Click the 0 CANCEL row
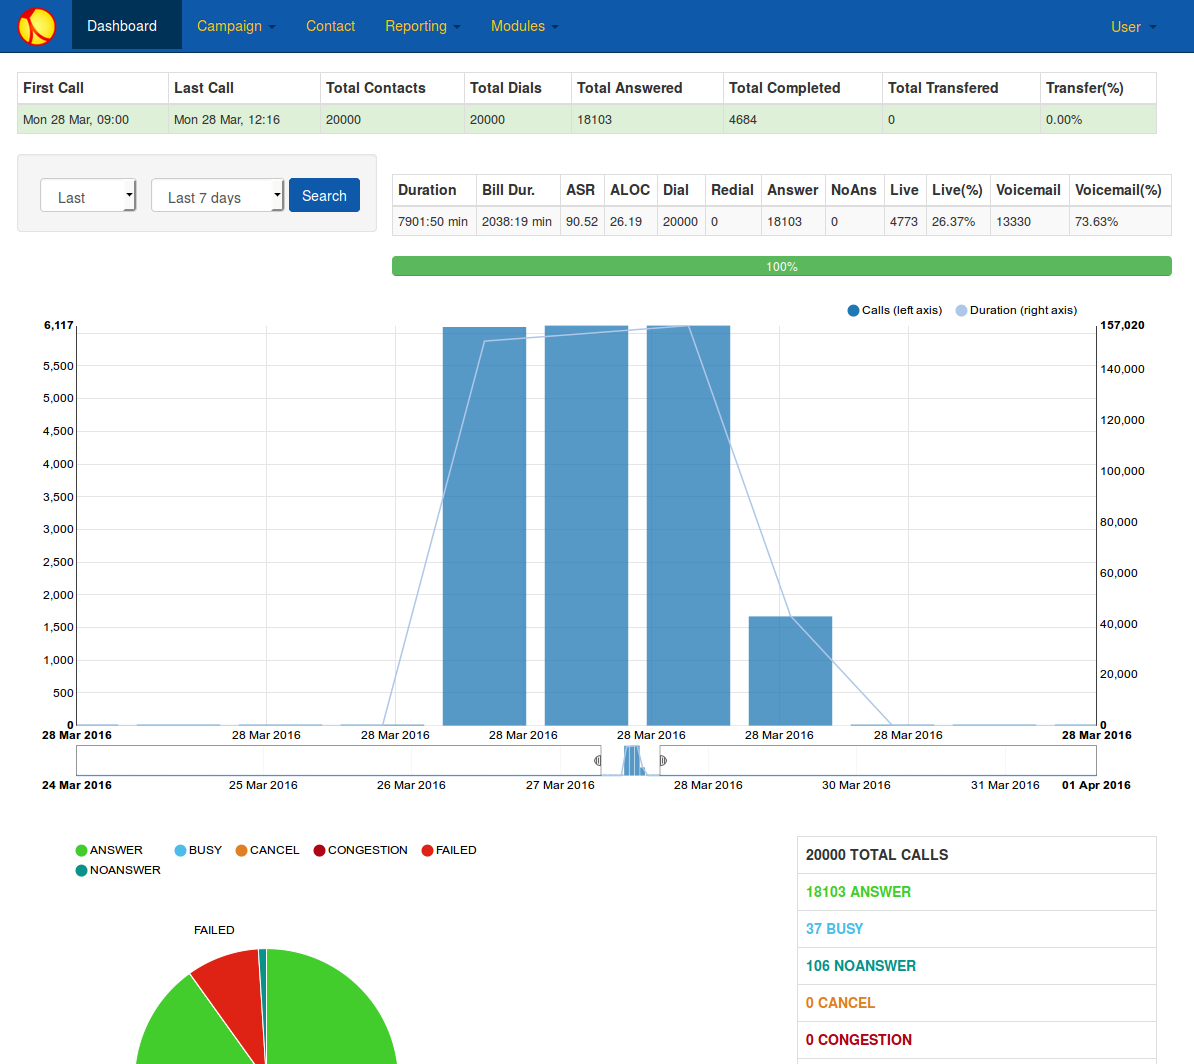The width and height of the screenshot is (1194, 1064). click(977, 1003)
